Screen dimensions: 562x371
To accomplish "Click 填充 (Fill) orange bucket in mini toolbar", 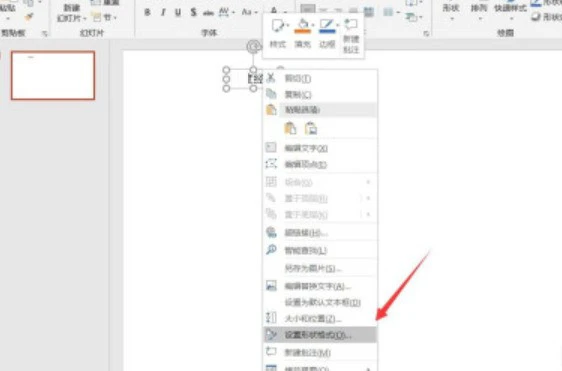I will pyautogui.click(x=302, y=33).
